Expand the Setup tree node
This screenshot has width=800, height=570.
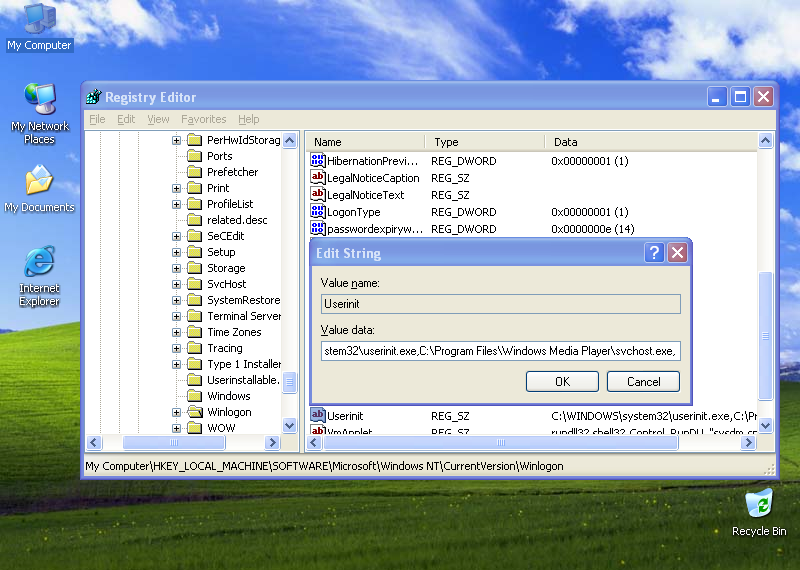[176, 253]
